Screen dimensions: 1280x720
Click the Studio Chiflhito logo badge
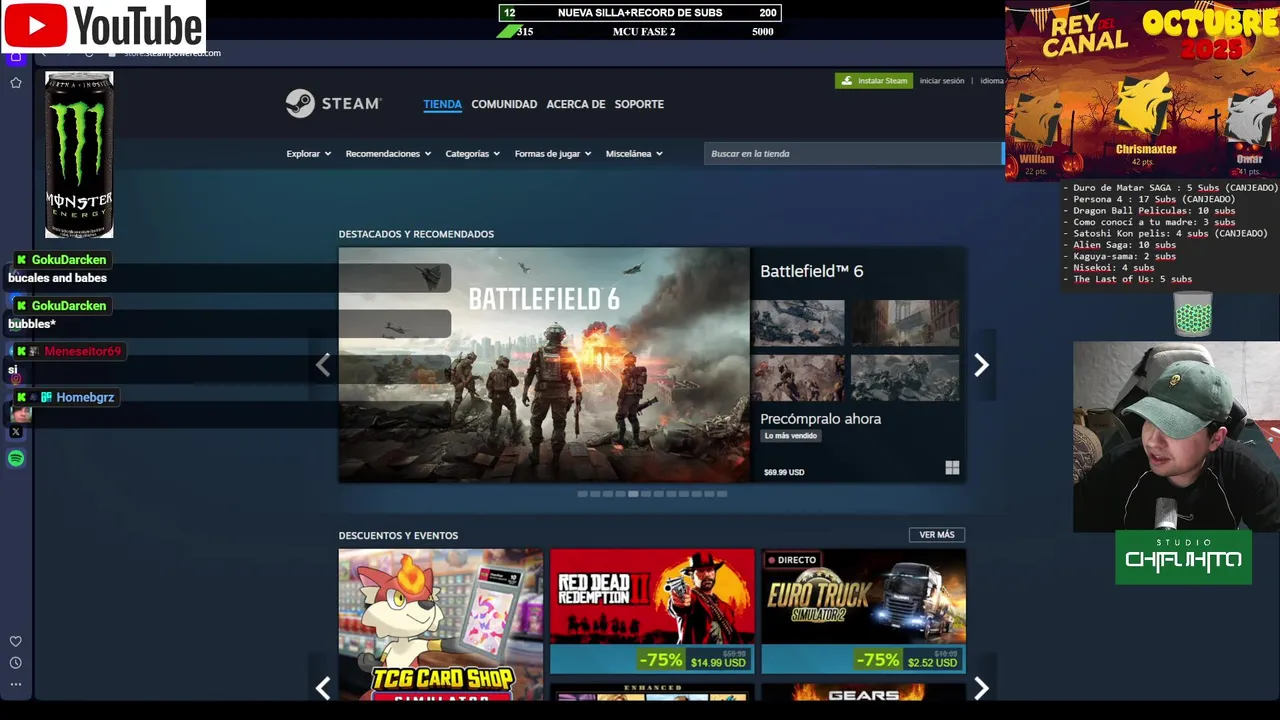click(x=1183, y=558)
